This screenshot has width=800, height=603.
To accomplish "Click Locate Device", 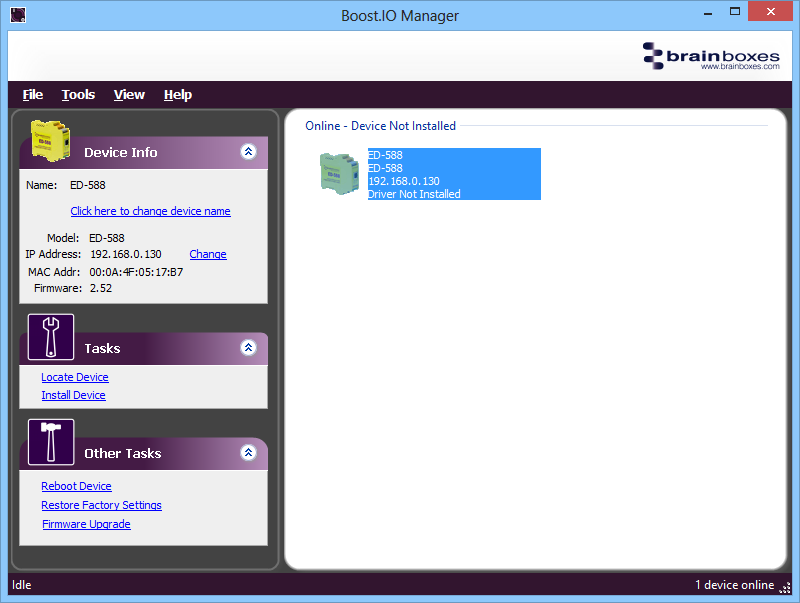I will pos(74,377).
